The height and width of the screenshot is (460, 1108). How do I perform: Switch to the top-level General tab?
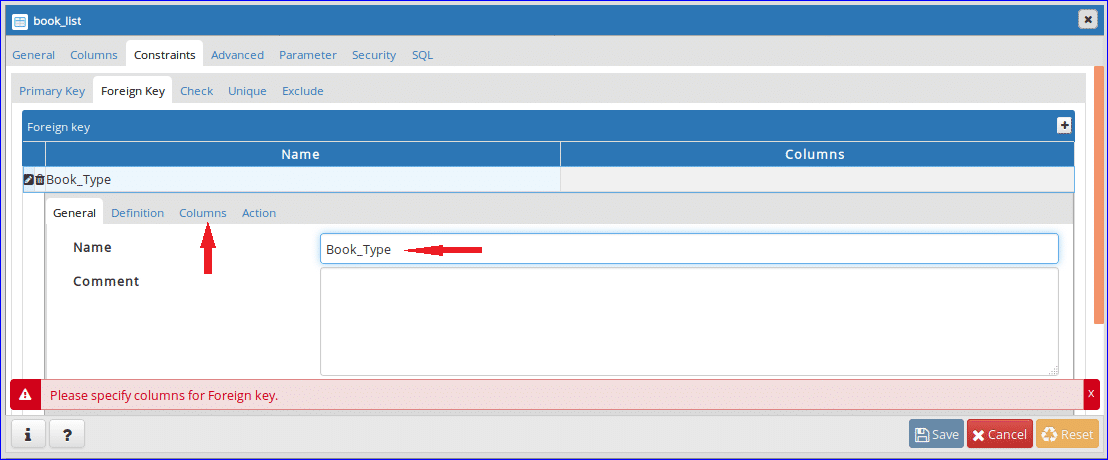(33, 54)
